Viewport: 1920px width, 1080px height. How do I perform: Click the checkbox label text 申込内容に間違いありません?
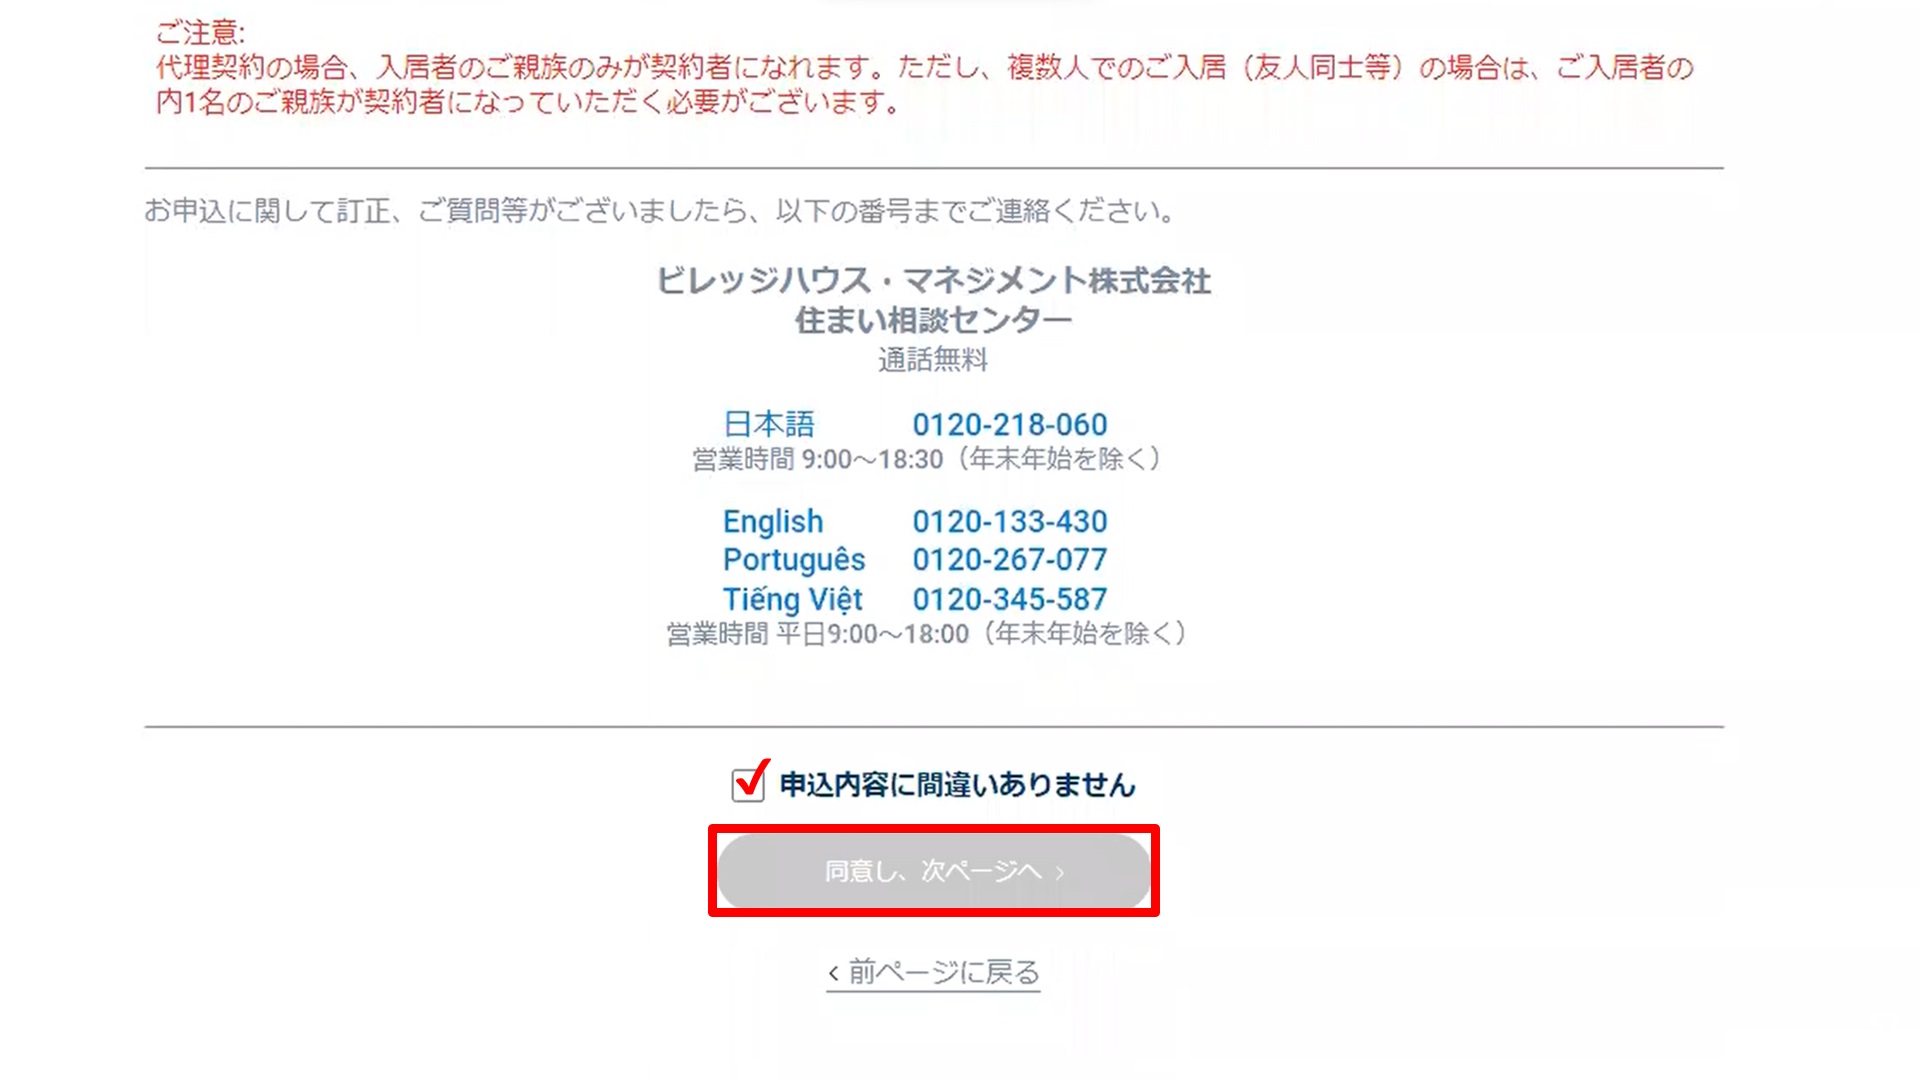tap(957, 785)
